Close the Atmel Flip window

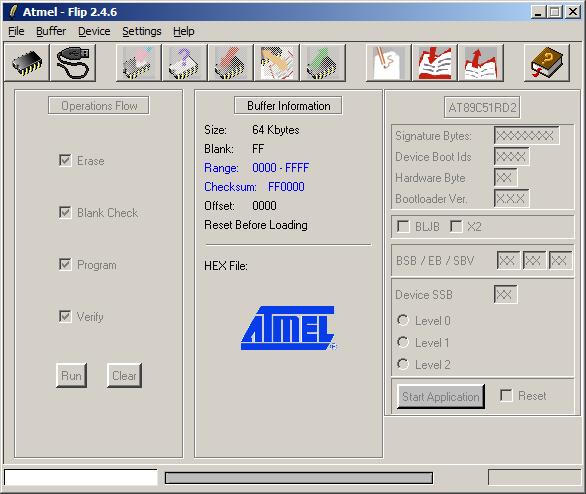572,12
